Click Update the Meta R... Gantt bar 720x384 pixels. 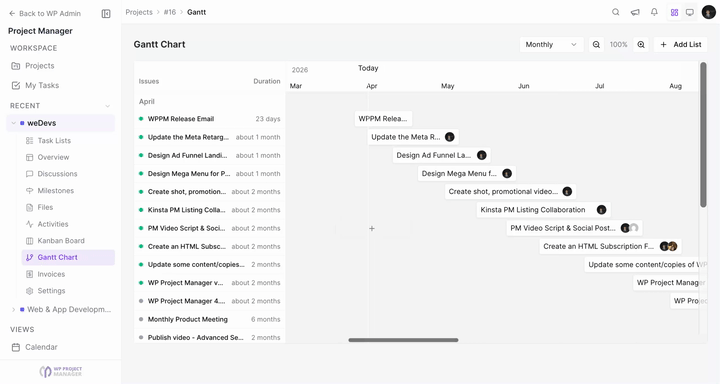pos(413,137)
